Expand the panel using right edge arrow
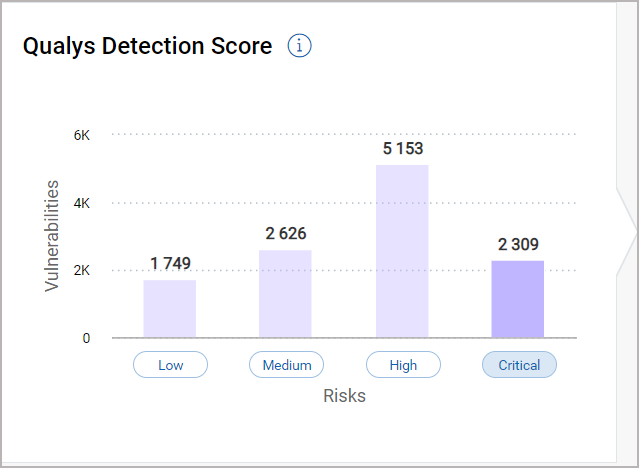 click(x=629, y=233)
